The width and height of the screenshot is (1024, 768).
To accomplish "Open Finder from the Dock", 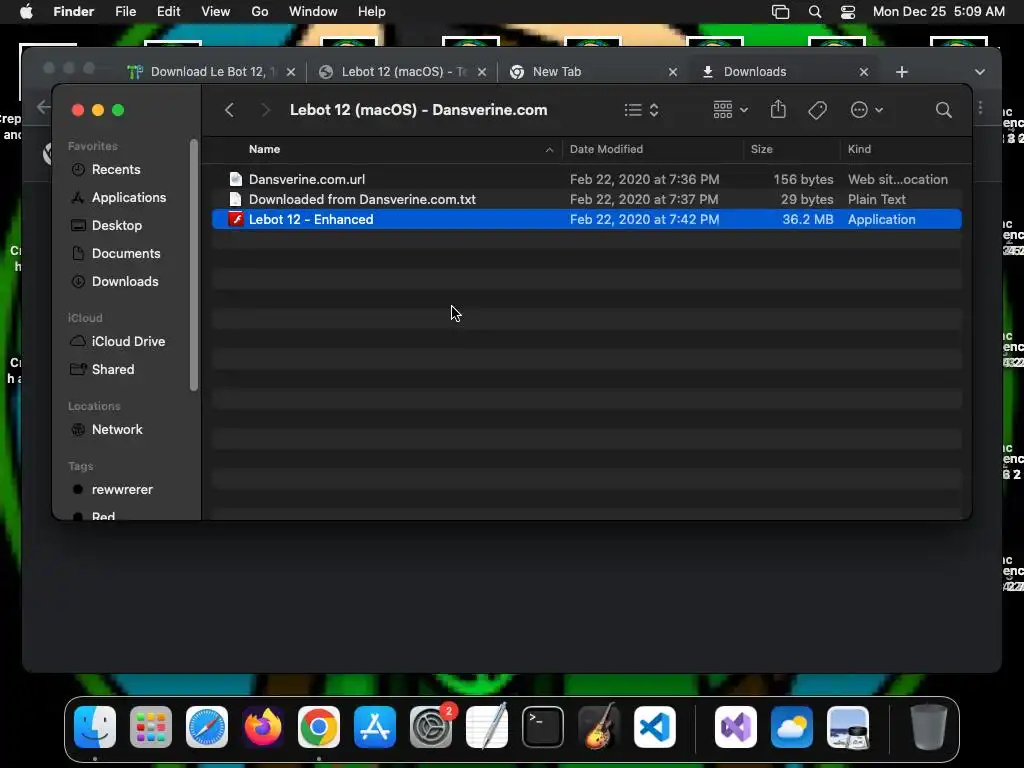I will [95, 727].
